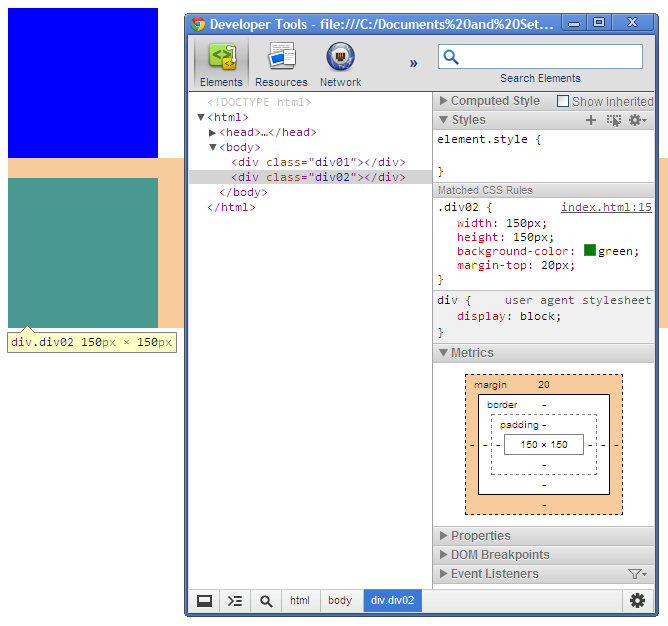Image resolution: width=668 pixels, height=626 pixels.
Task: Expand the head tree node
Action: click(212, 133)
